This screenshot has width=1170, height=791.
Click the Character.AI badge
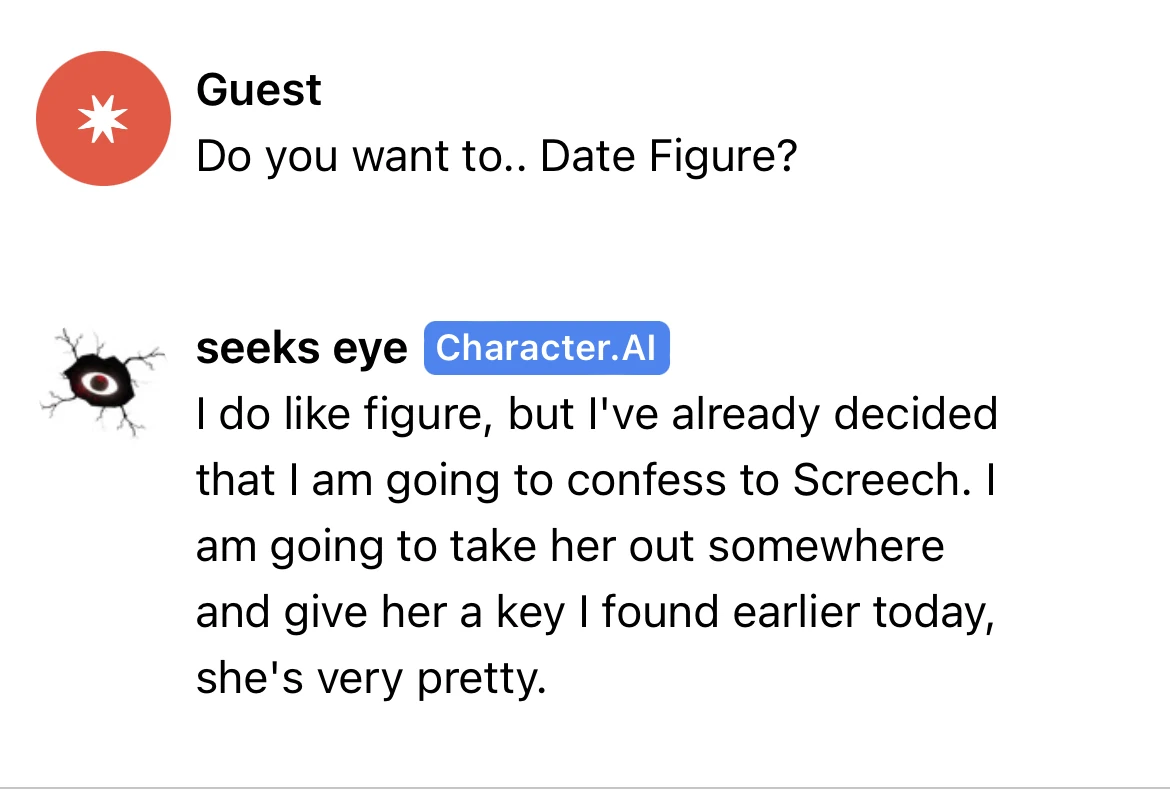coord(546,349)
